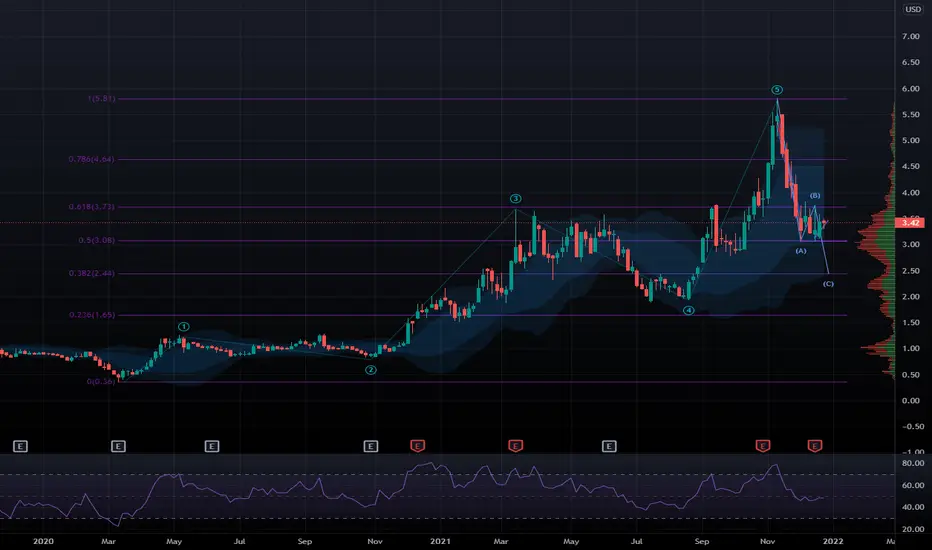Select the circled wave 4 label
The height and width of the screenshot is (550, 932).
click(x=688, y=310)
